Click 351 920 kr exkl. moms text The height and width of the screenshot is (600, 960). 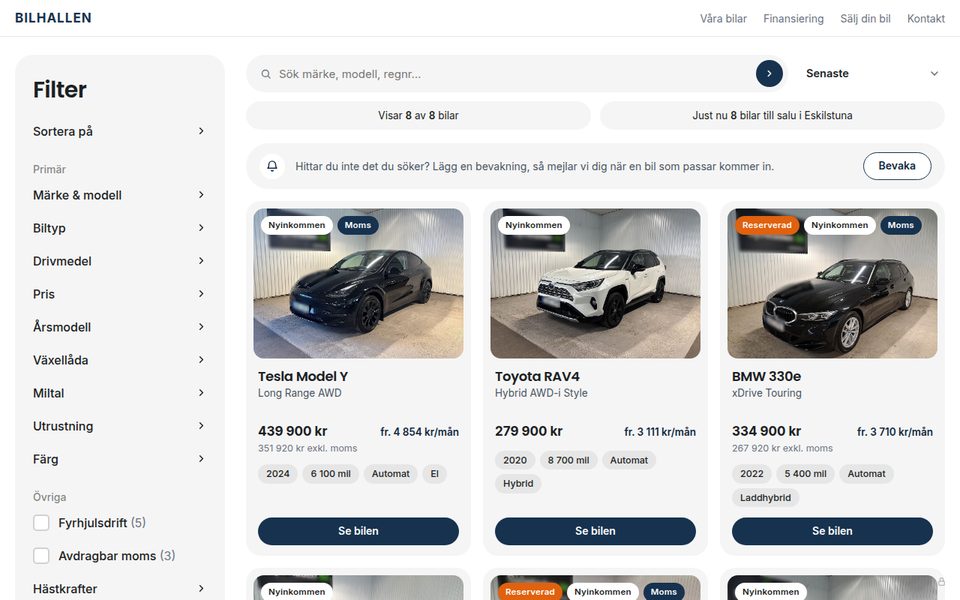point(307,448)
